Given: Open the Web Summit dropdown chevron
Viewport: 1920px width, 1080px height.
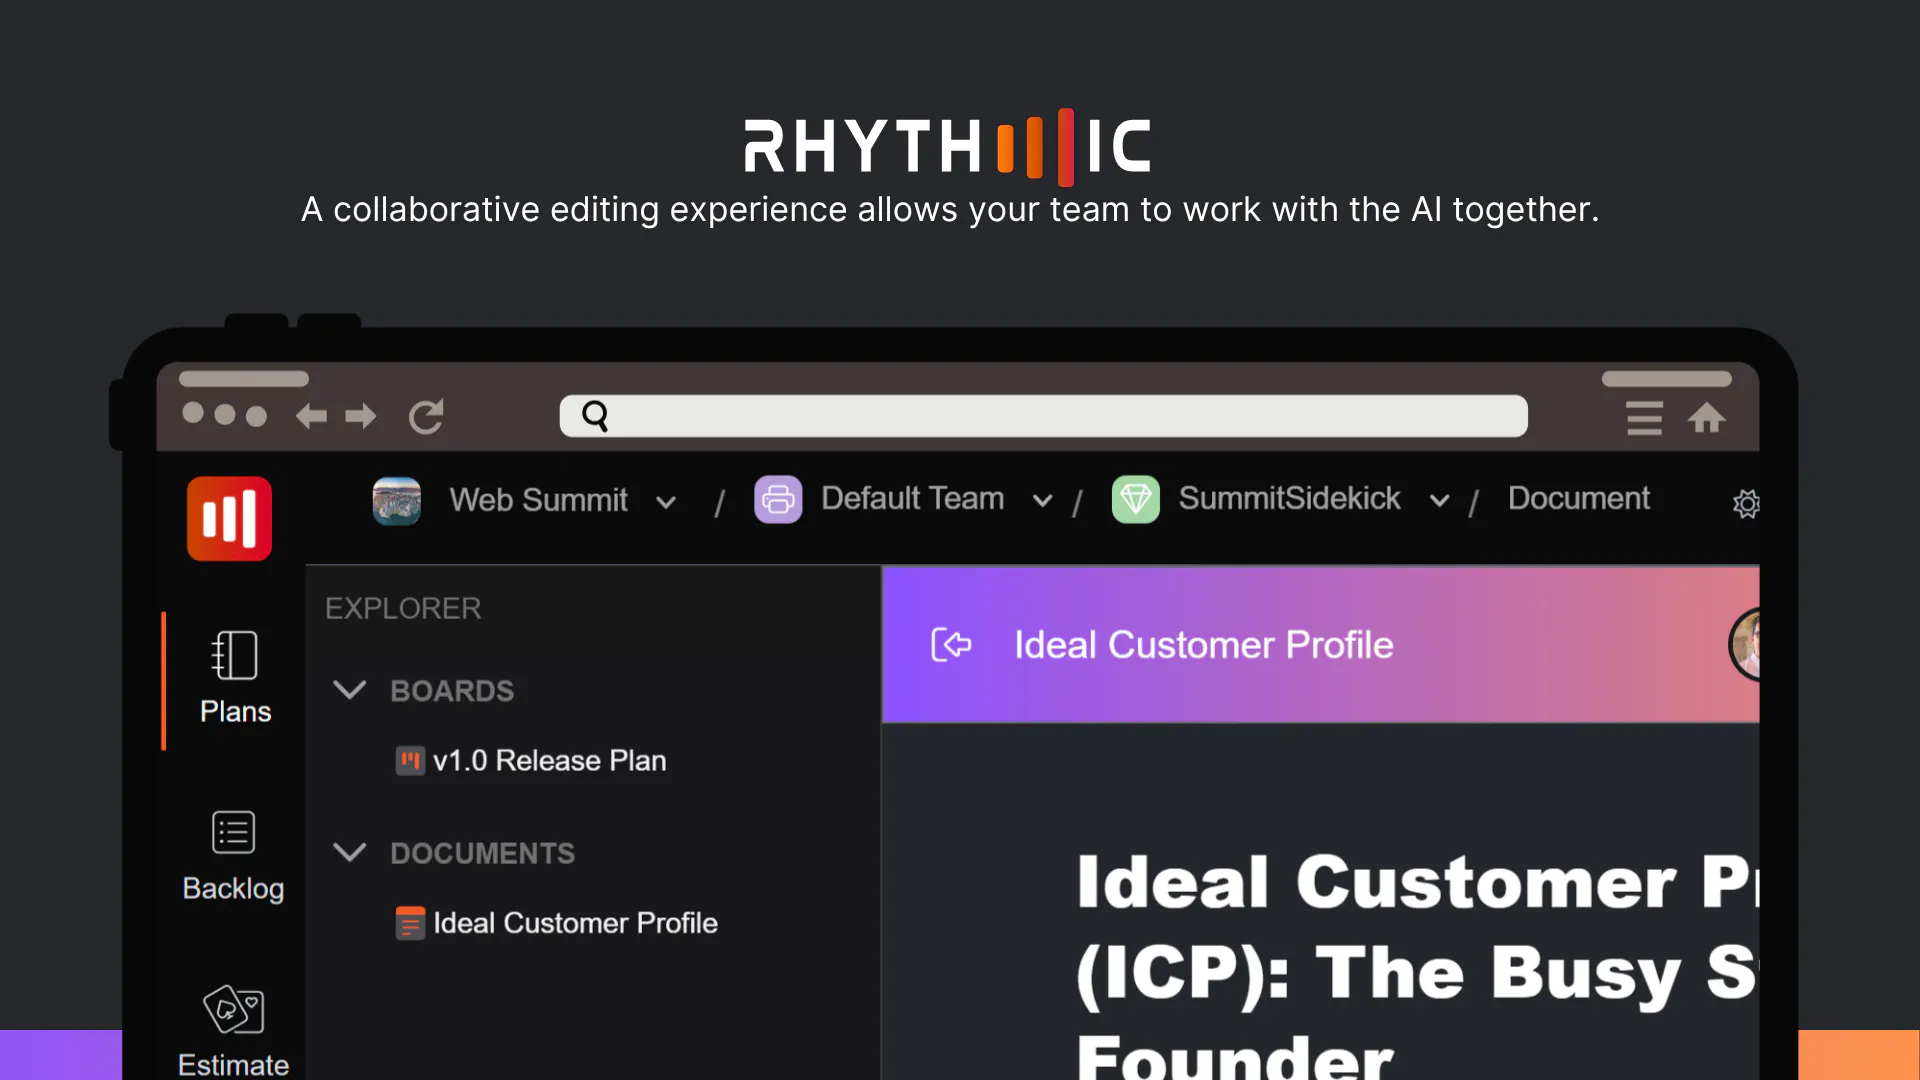Looking at the screenshot, I should pos(666,502).
